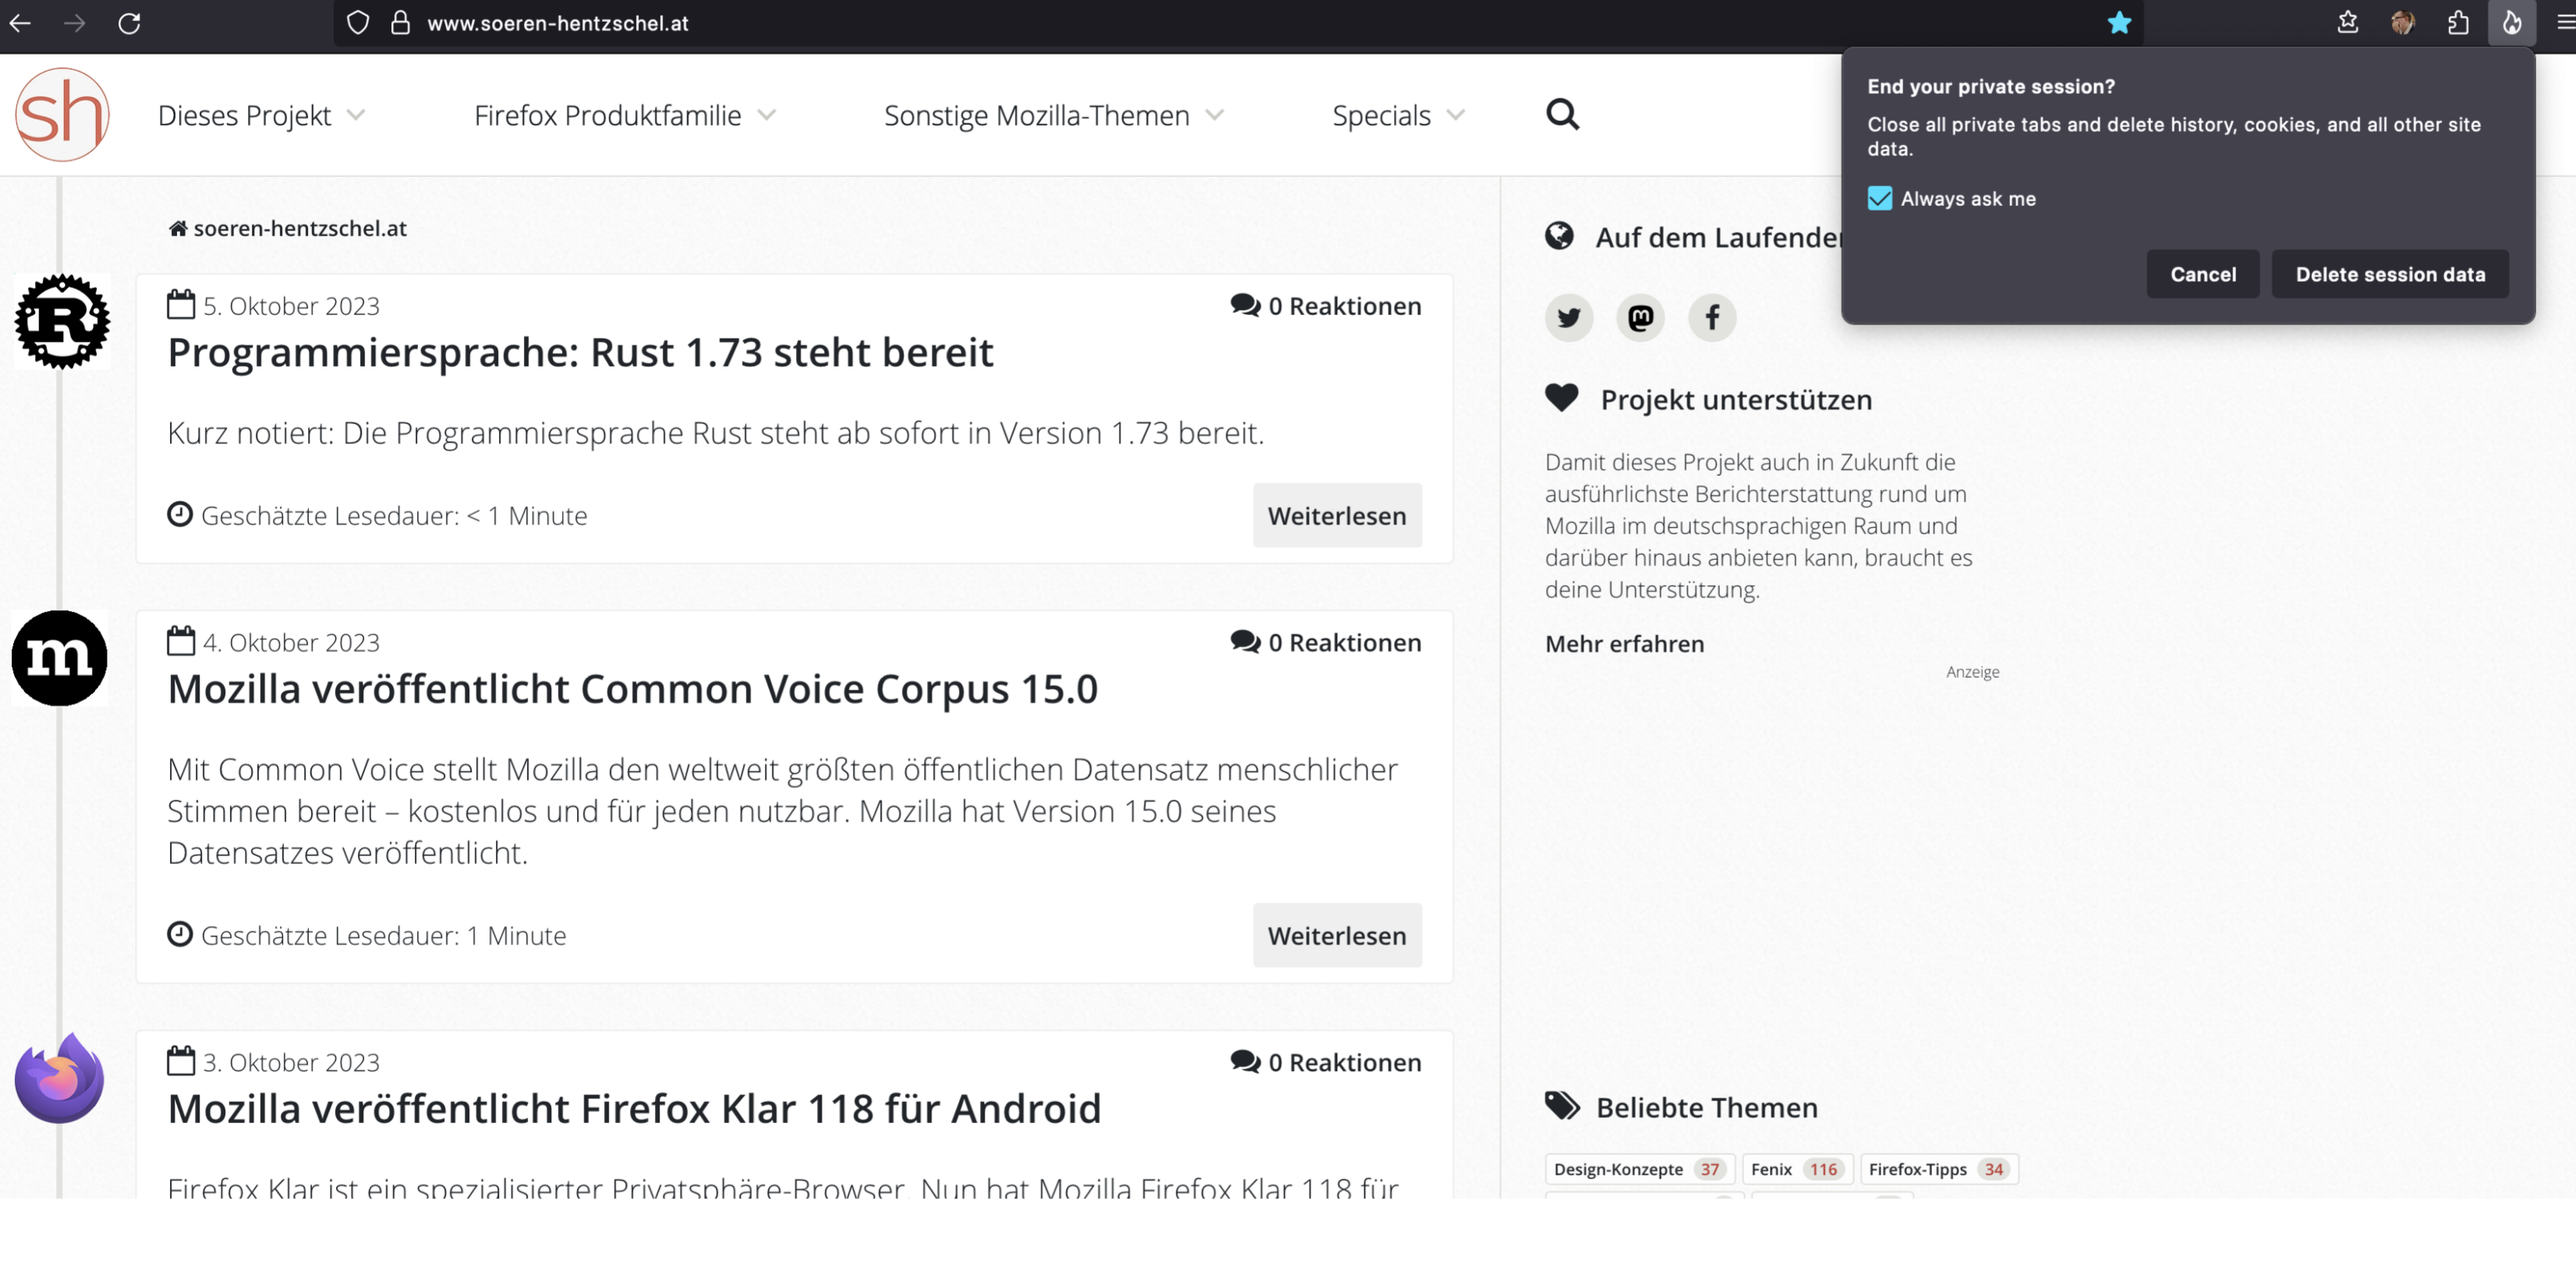Open the extensions puzzle icon
The height and width of the screenshot is (1261, 2576).
(2458, 23)
